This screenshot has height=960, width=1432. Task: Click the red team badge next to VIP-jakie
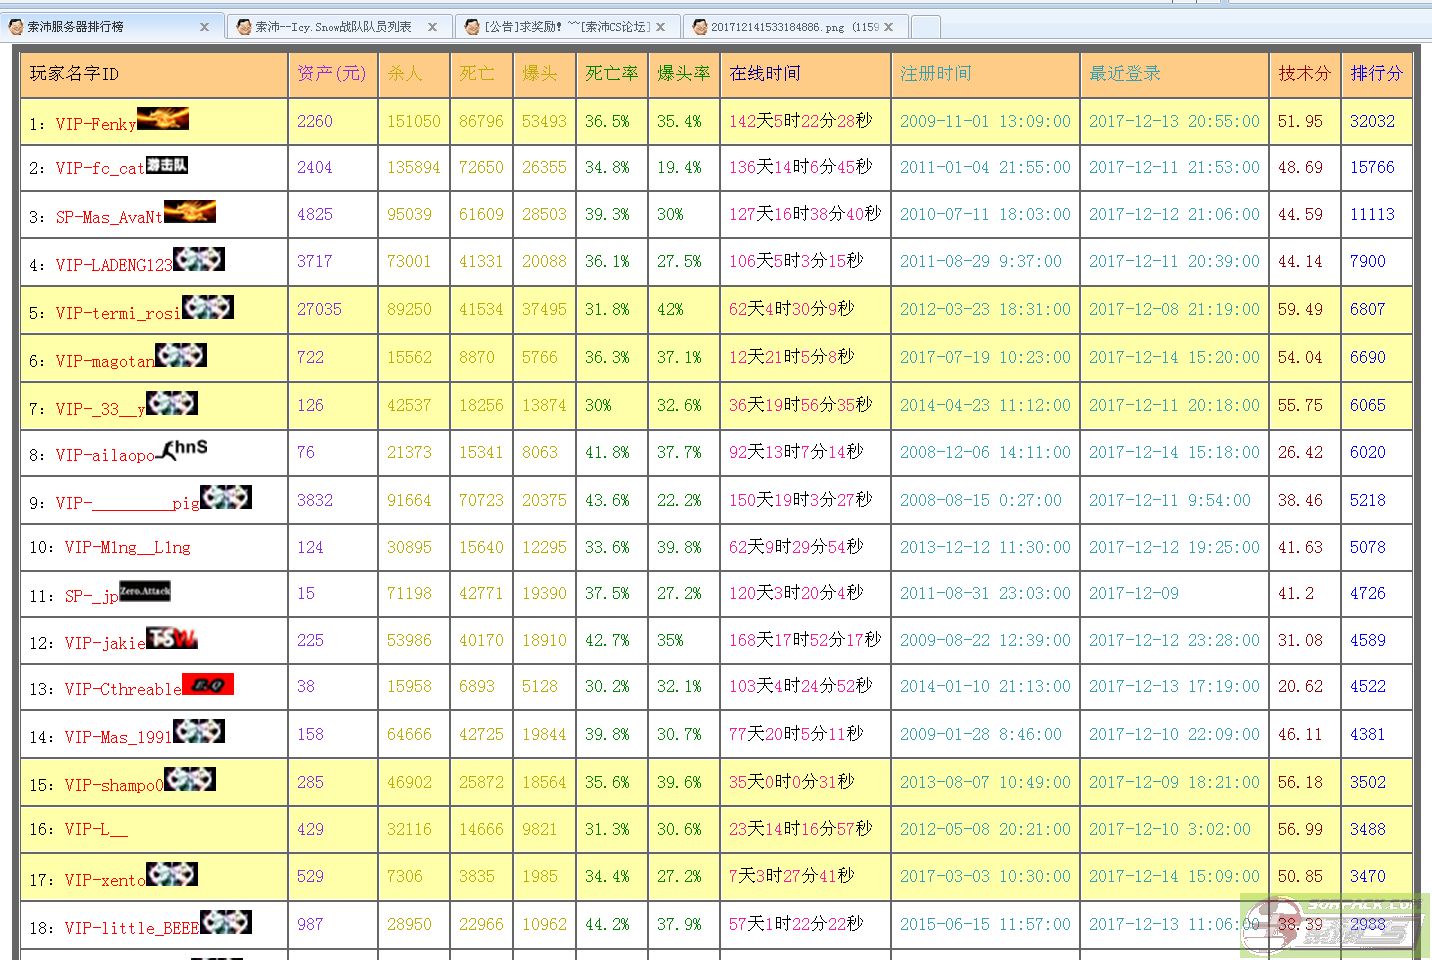pos(172,638)
